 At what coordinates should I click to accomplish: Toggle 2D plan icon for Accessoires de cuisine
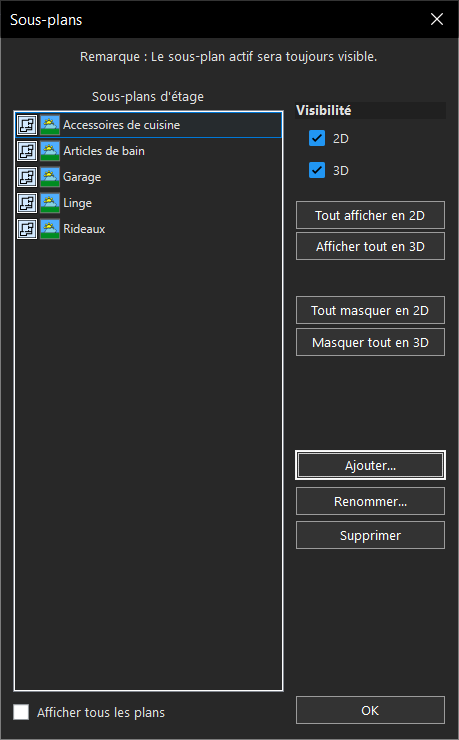tap(27, 125)
